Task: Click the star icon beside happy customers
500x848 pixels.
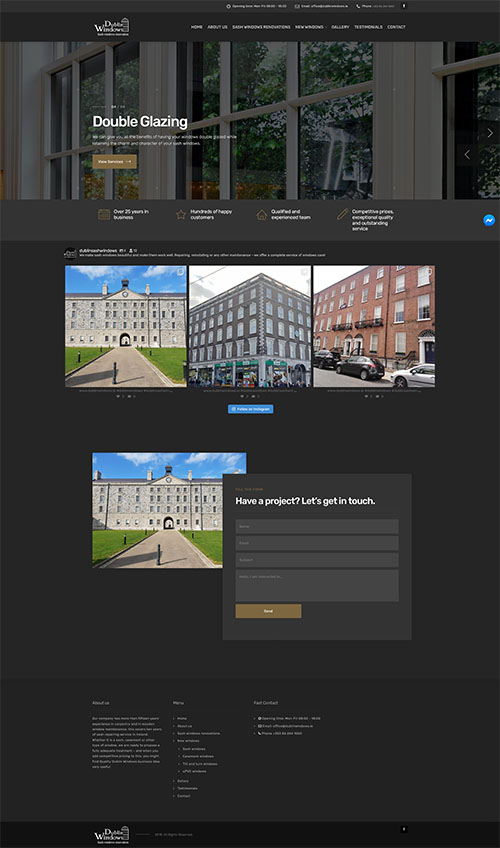Action: [x=181, y=215]
